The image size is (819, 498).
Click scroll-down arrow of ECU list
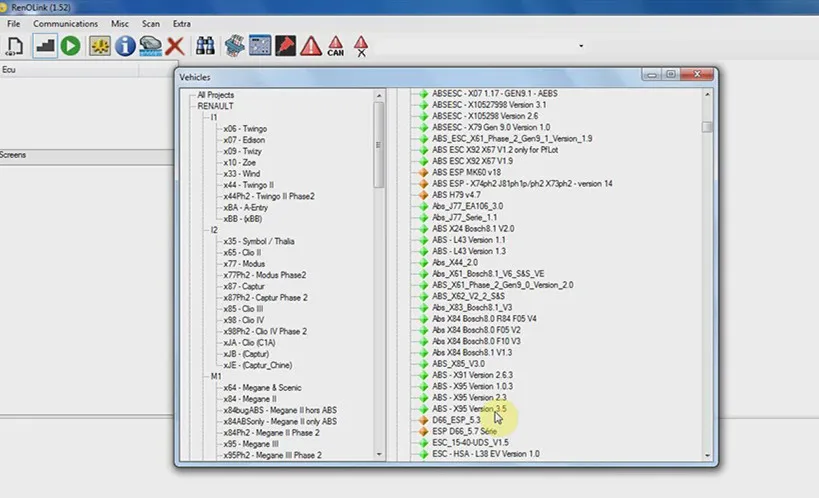[x=707, y=455]
